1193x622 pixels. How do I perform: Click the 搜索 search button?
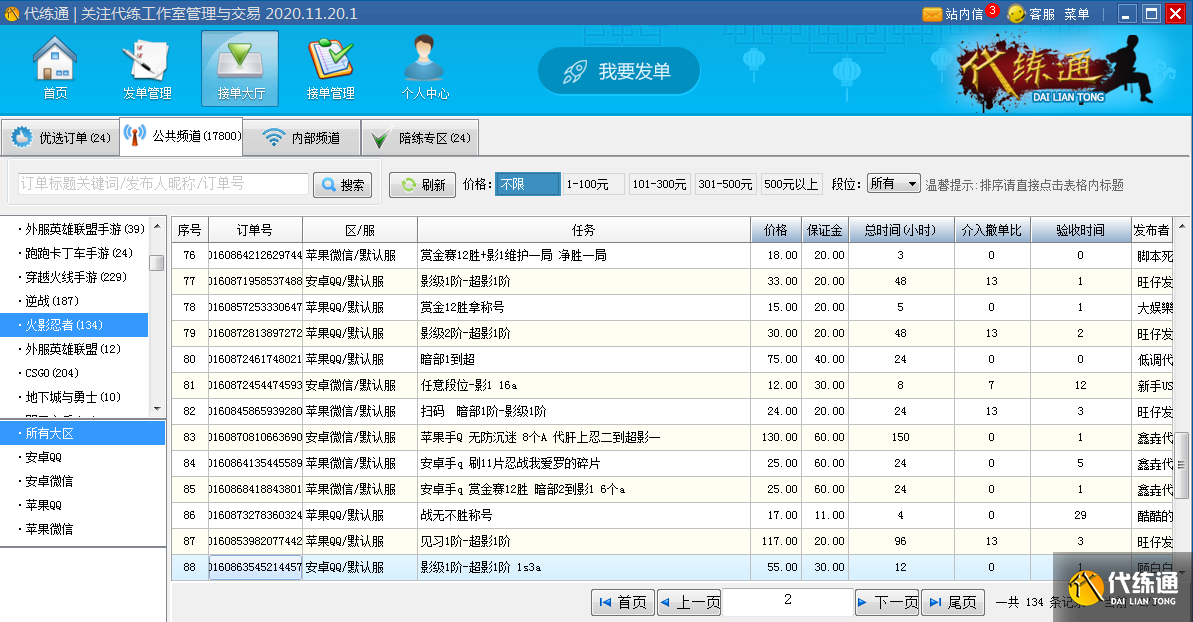pos(342,185)
